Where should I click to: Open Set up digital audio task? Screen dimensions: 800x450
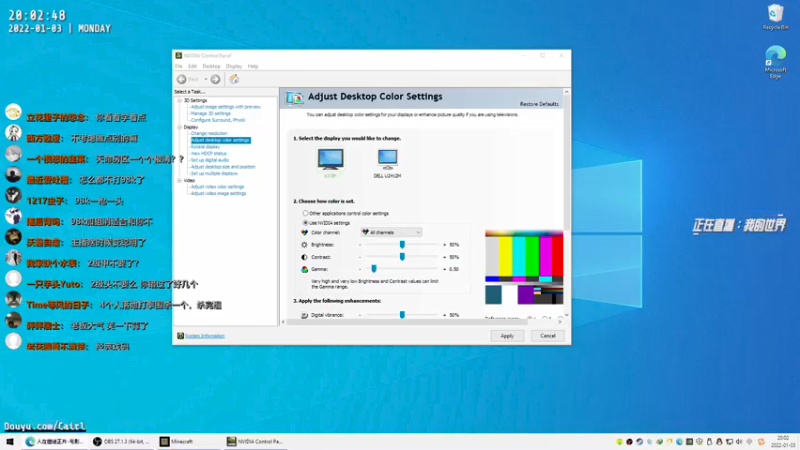[x=210, y=160]
